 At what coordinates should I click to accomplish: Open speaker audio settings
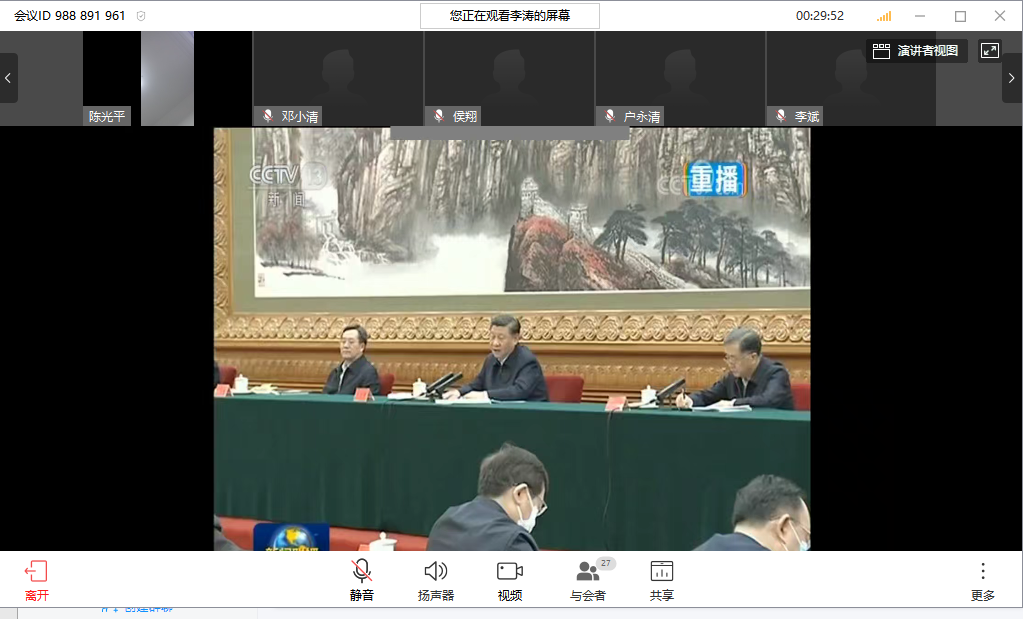click(435, 572)
